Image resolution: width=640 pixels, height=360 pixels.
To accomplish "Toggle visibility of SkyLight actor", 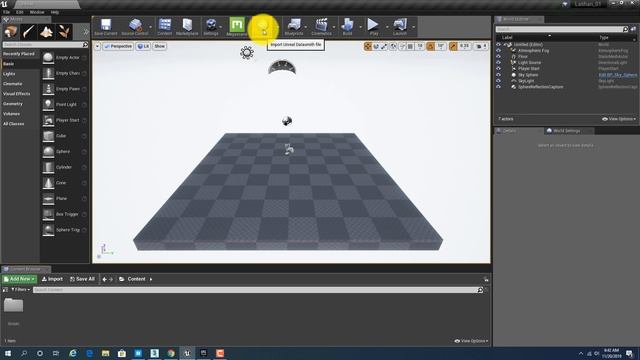I will 498,81.
